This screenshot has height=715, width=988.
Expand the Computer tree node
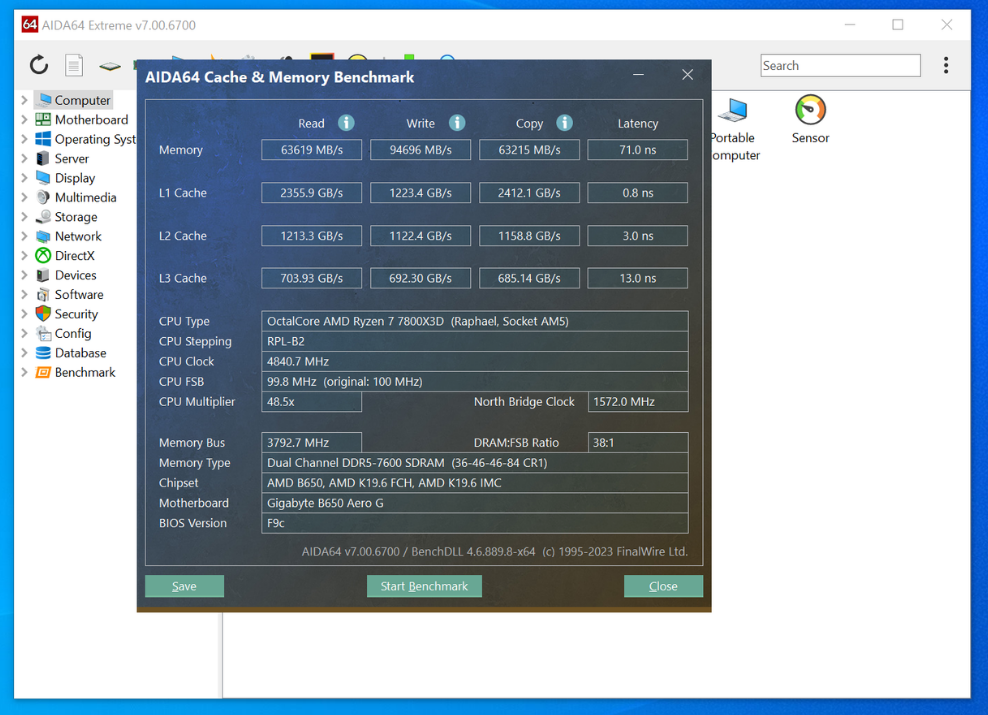point(24,100)
